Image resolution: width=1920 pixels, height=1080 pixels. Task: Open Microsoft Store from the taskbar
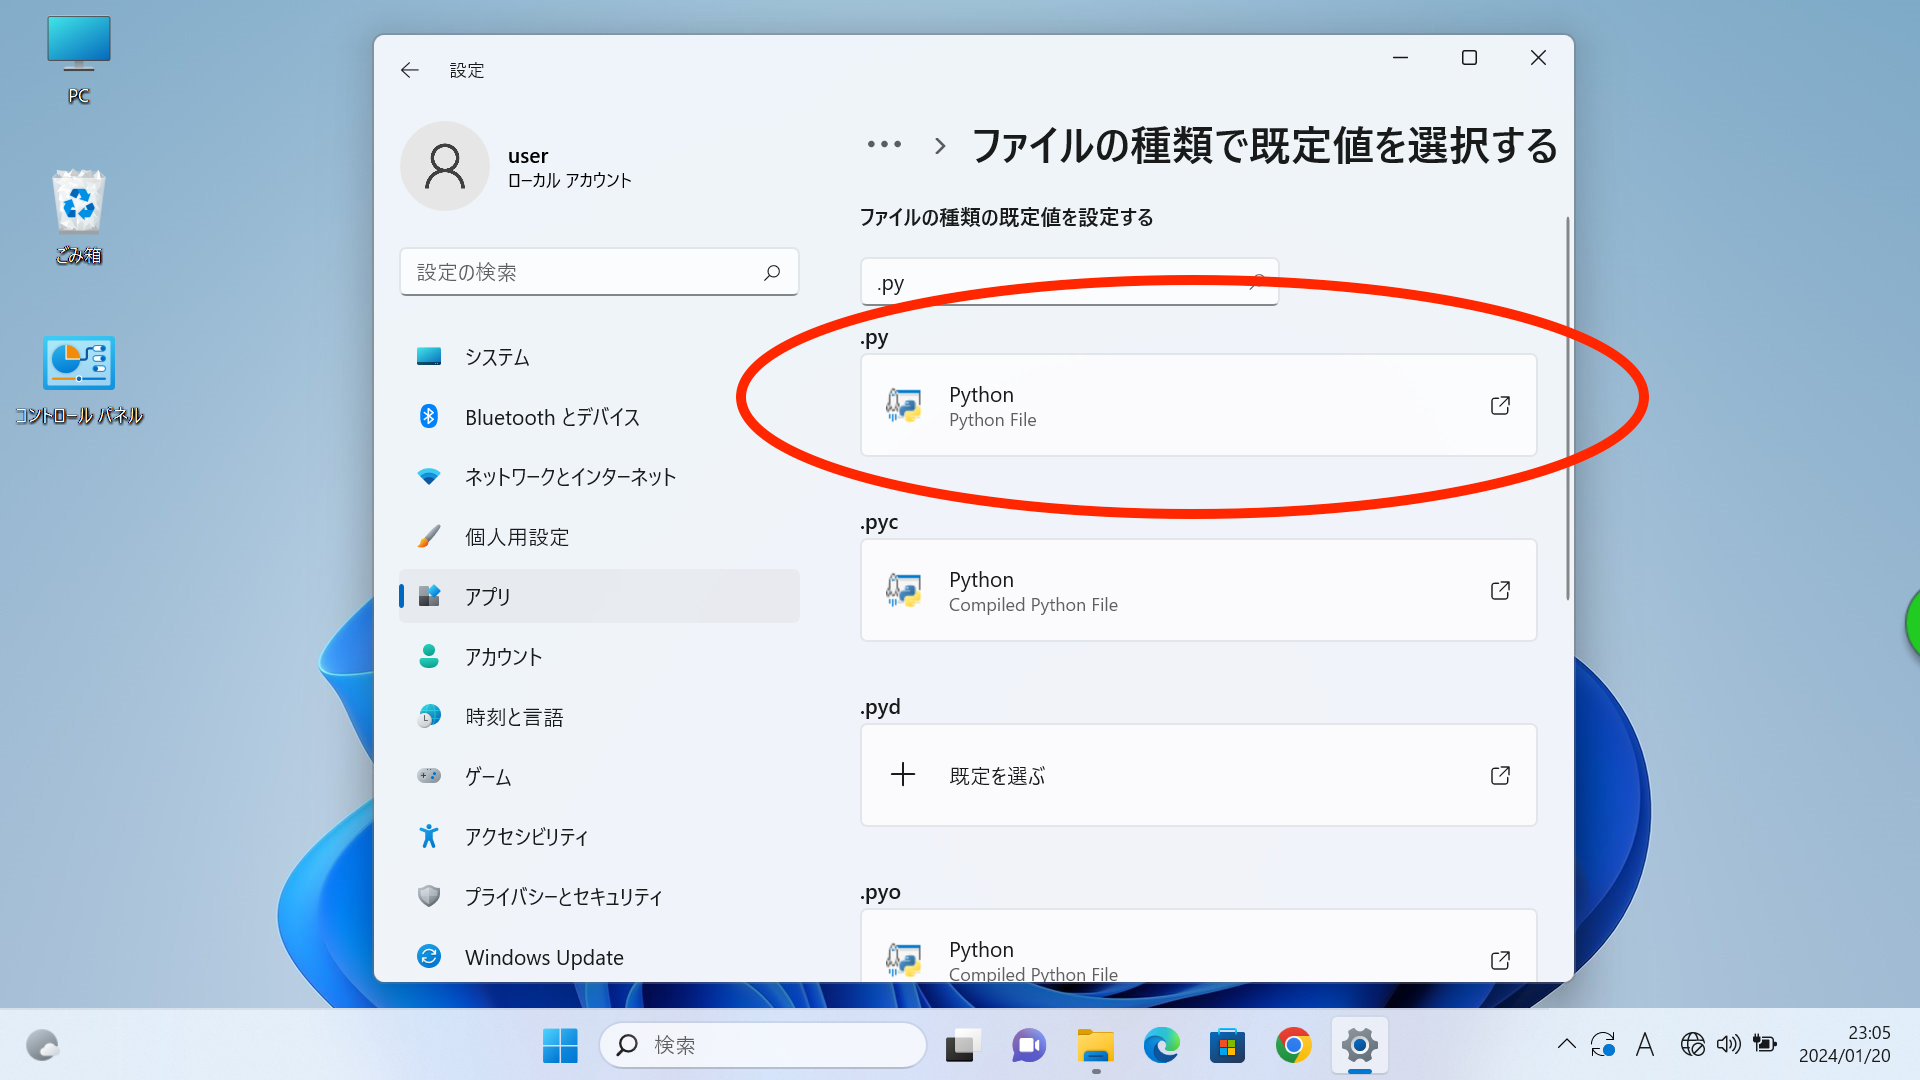click(1227, 1045)
